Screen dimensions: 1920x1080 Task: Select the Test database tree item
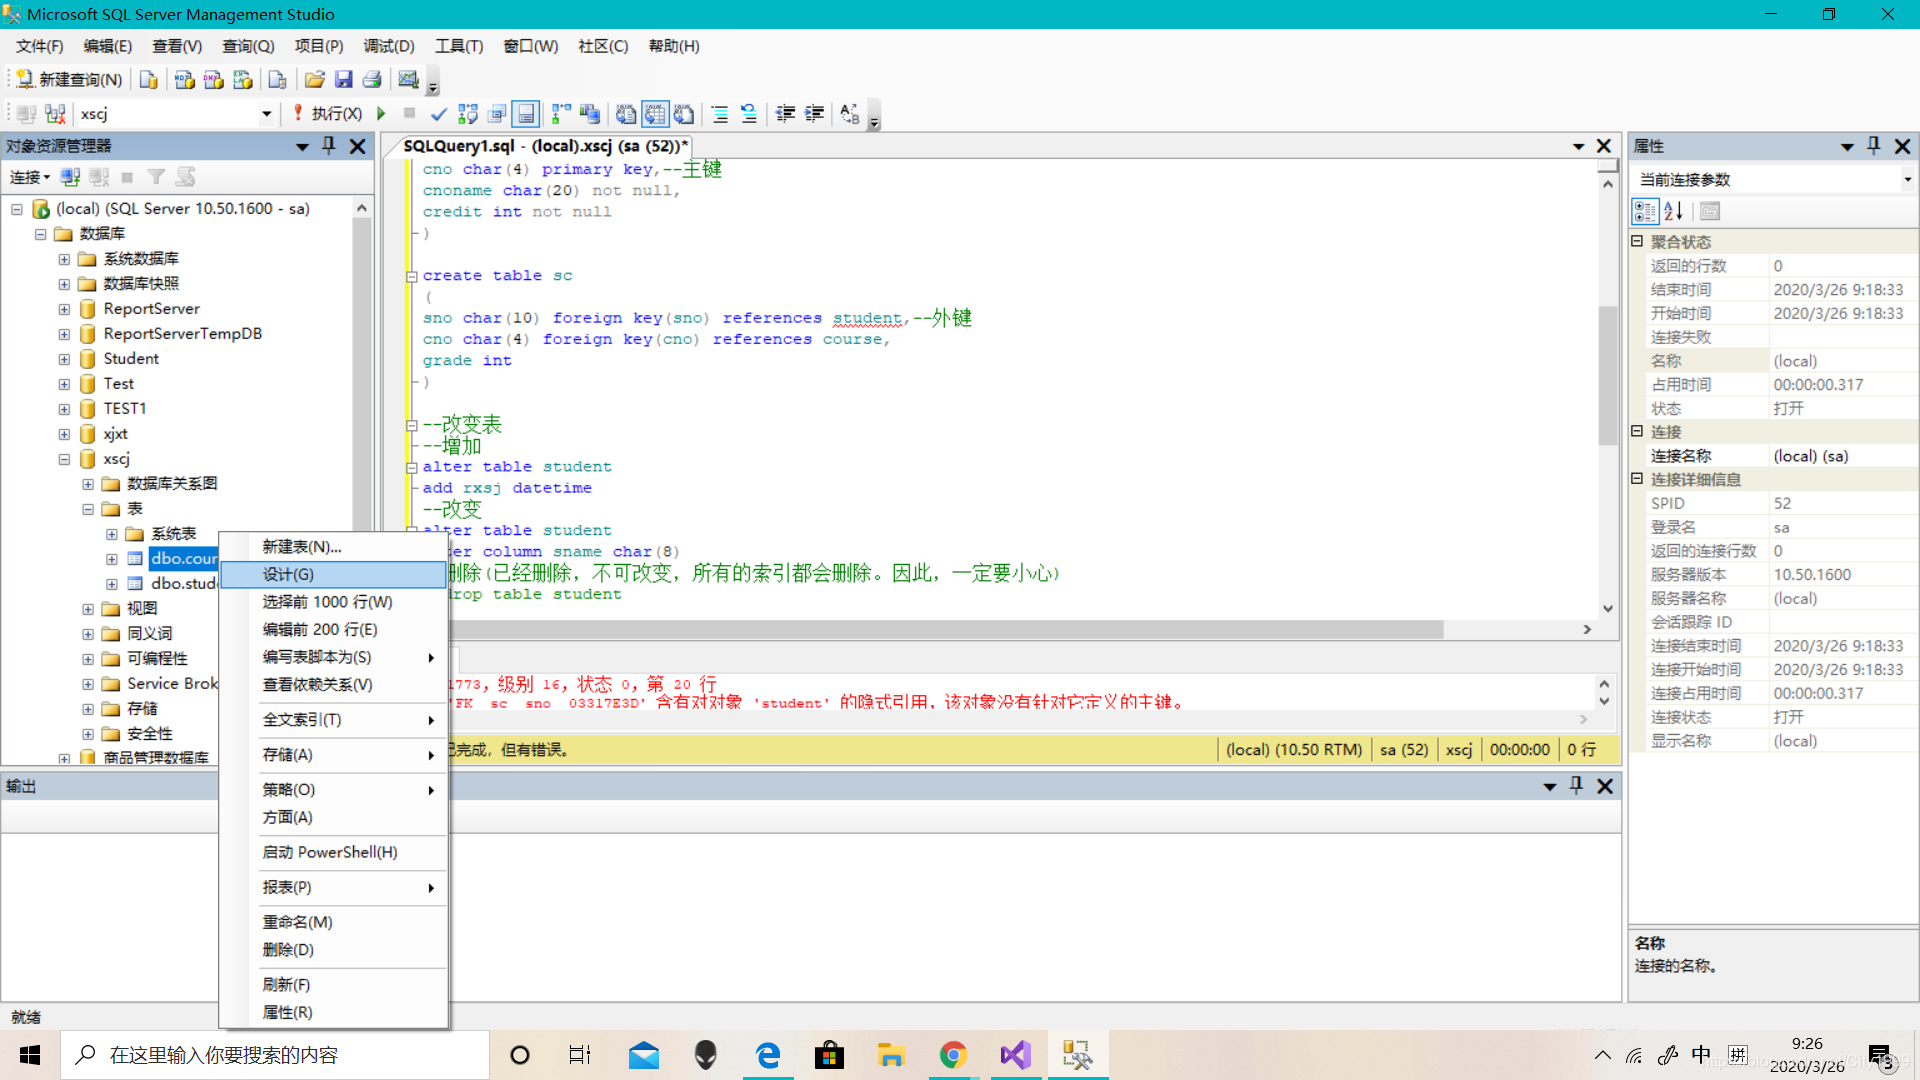pyautogui.click(x=118, y=384)
